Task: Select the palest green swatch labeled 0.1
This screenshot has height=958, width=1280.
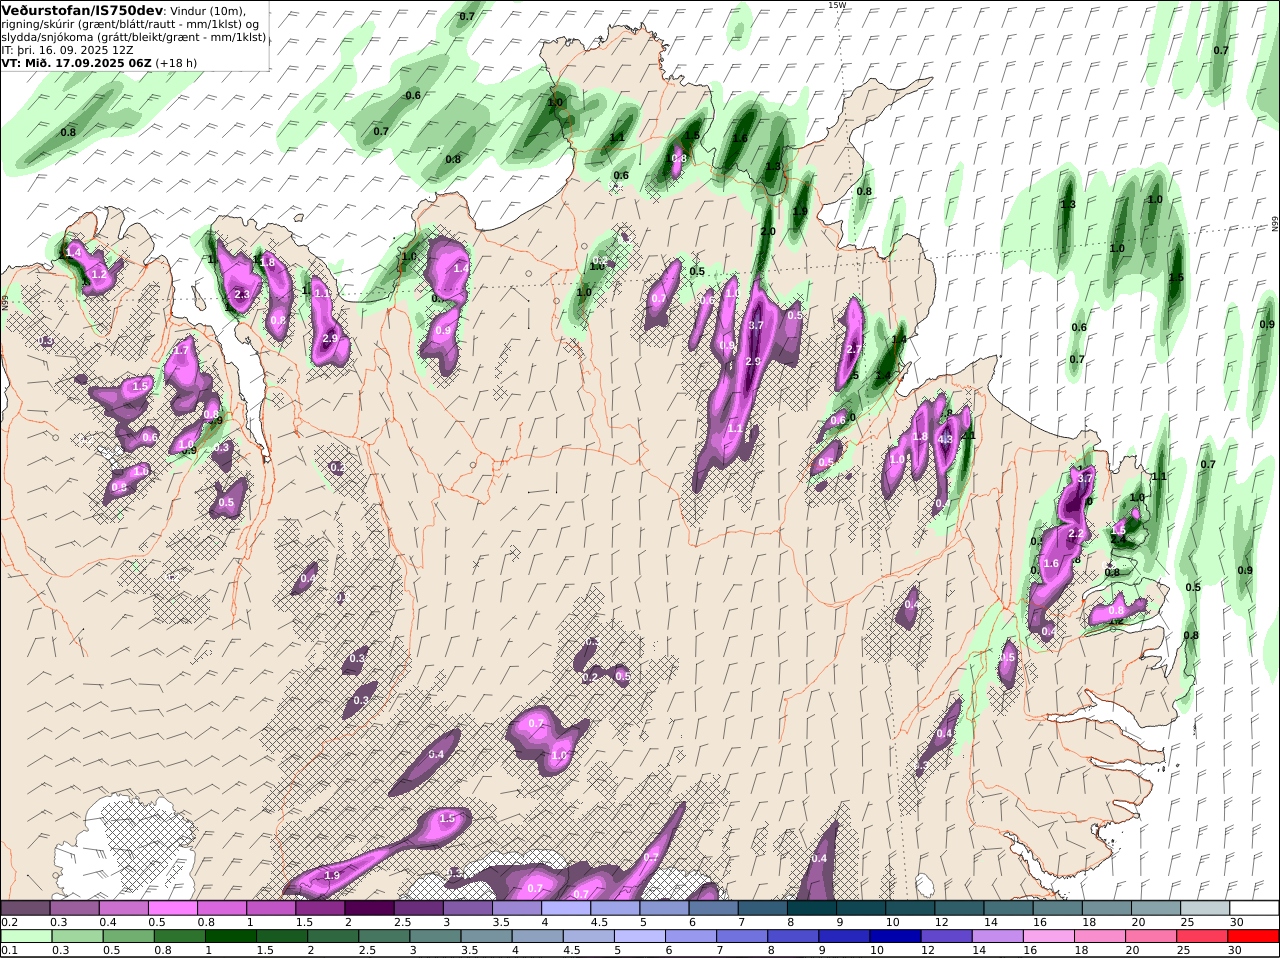Action: coord(25,936)
